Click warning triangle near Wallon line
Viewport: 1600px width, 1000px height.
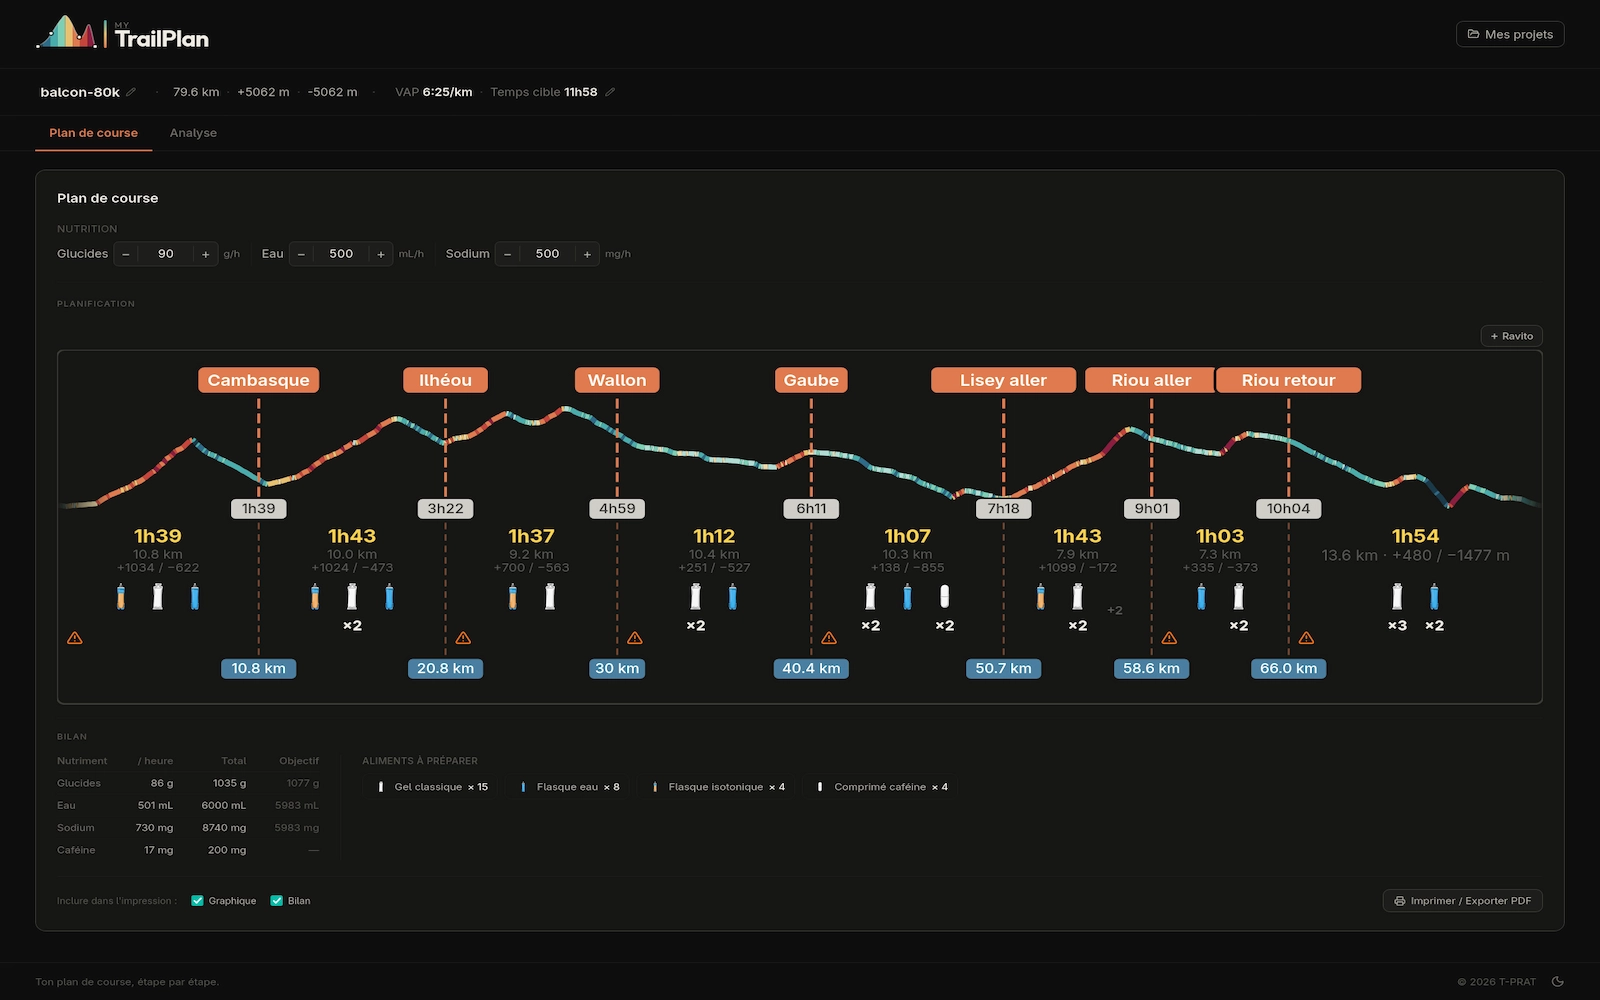pyautogui.click(x=635, y=638)
